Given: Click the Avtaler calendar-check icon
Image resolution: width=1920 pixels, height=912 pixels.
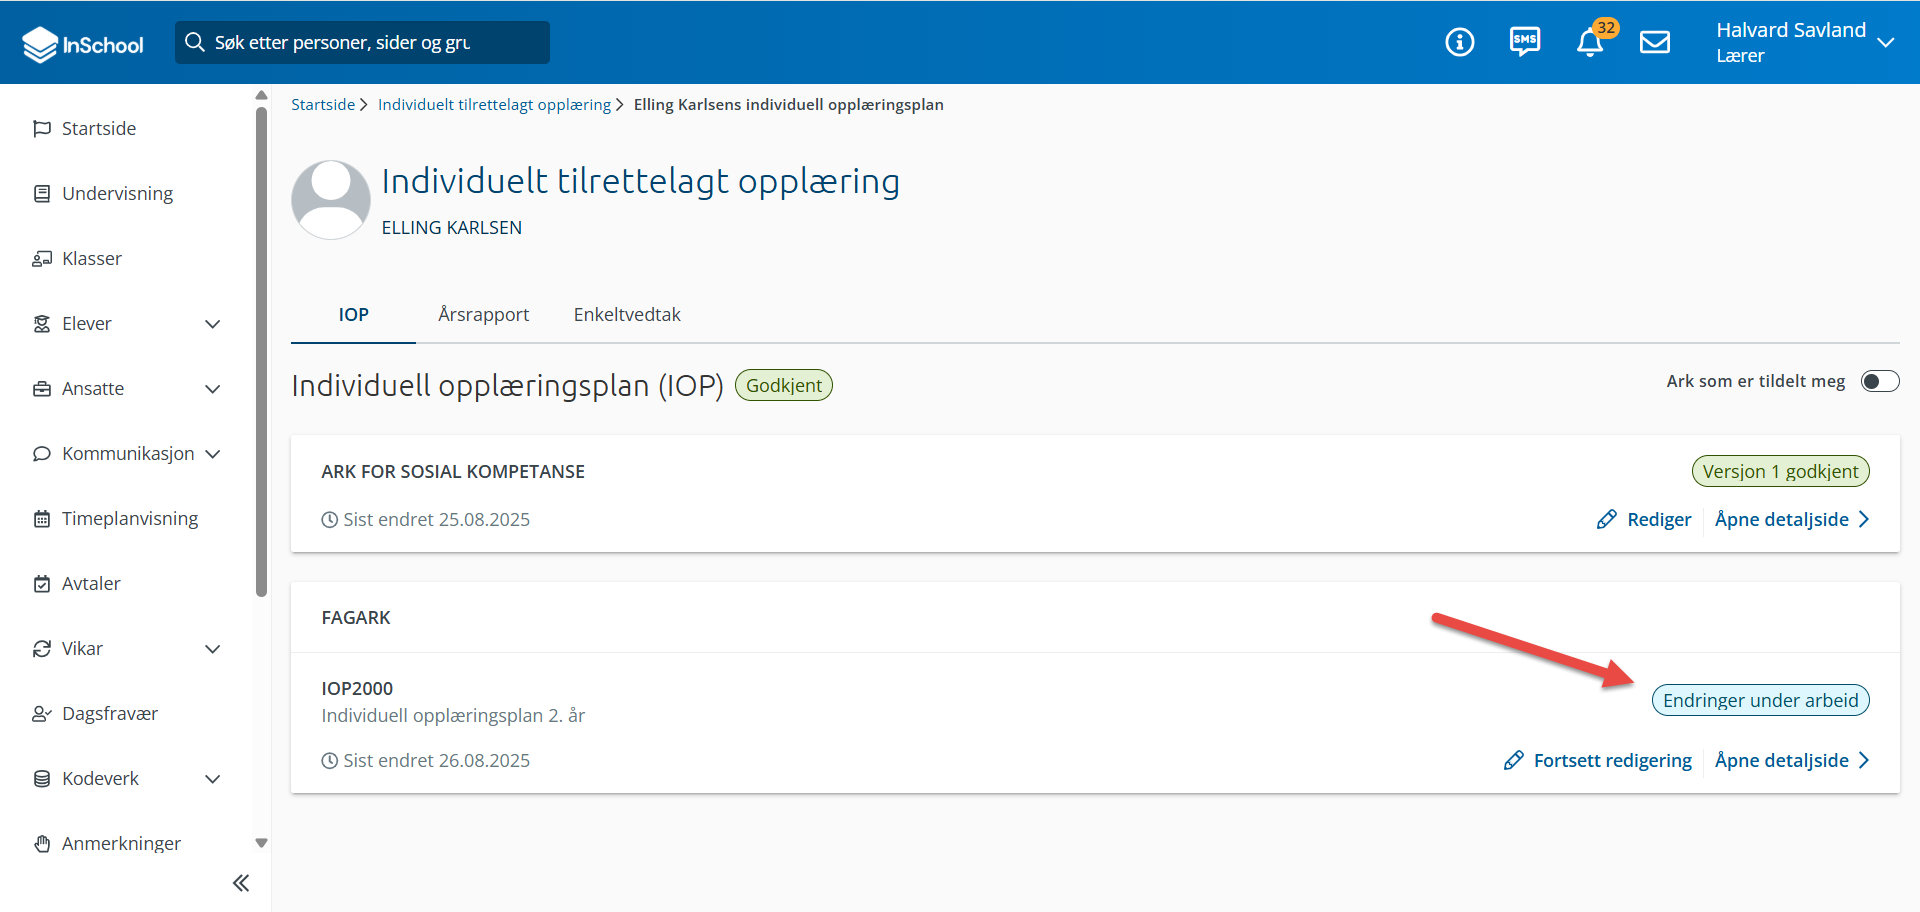Looking at the screenshot, I should pyautogui.click(x=42, y=583).
